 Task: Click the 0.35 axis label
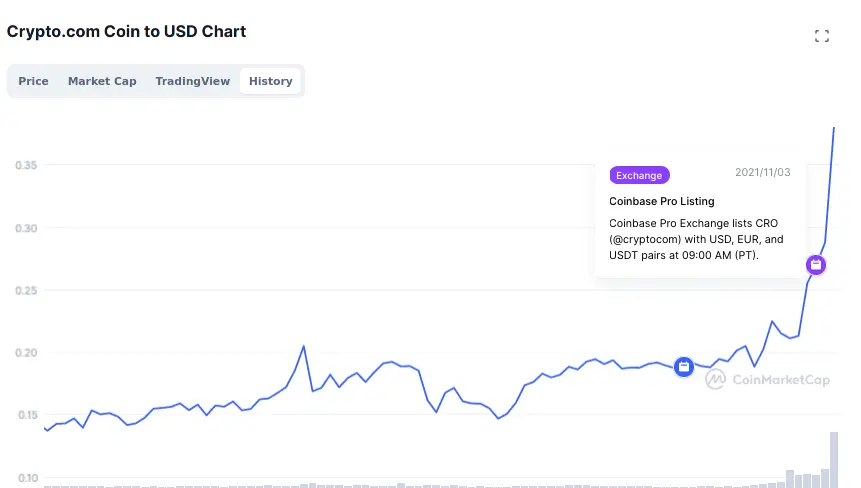26,165
